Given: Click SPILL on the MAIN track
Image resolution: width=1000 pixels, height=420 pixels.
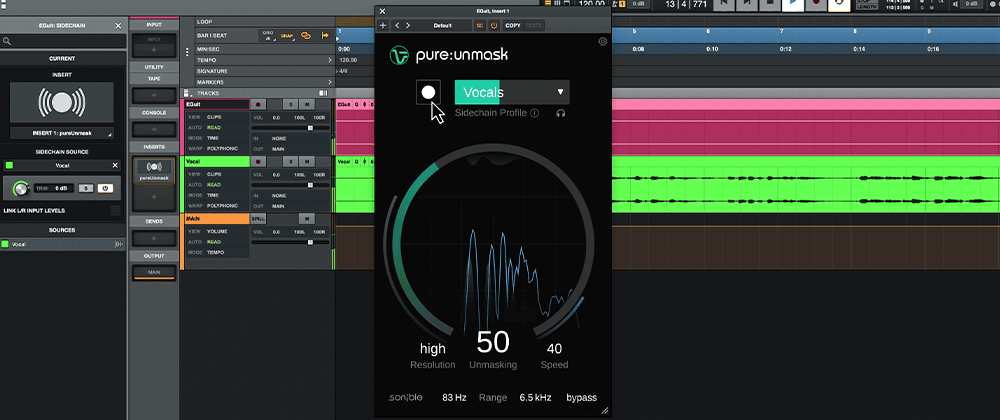Looking at the screenshot, I should pos(258,219).
